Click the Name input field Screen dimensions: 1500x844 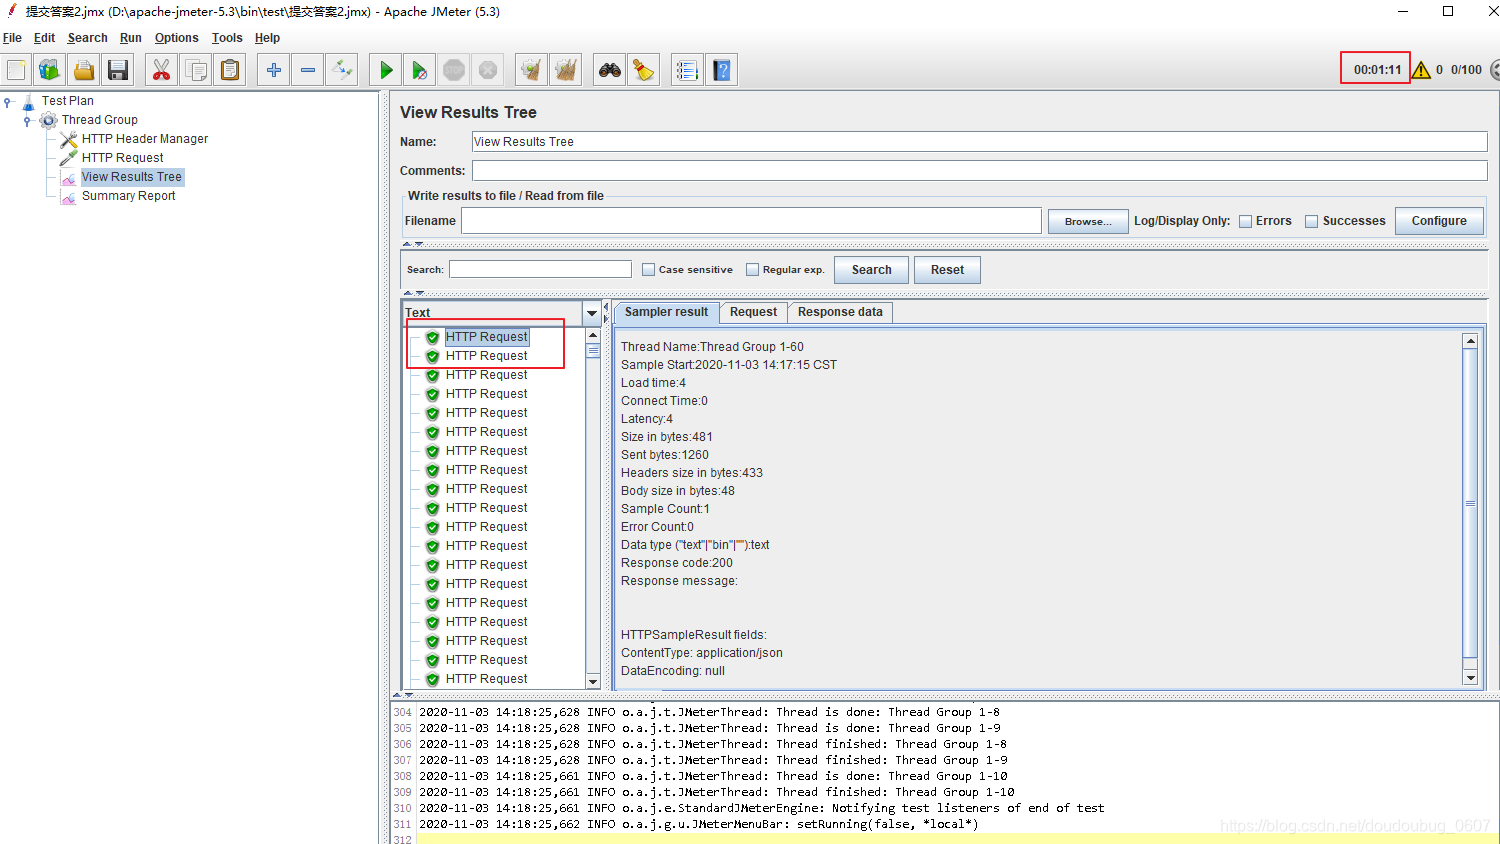click(979, 142)
